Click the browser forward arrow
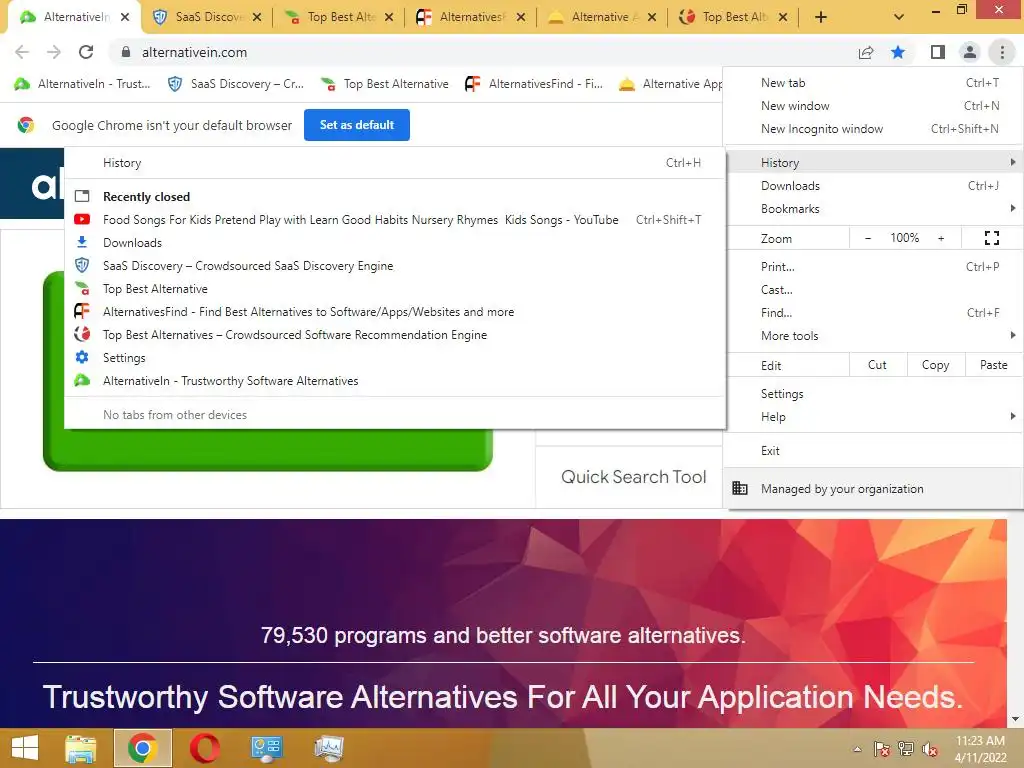 [54, 52]
